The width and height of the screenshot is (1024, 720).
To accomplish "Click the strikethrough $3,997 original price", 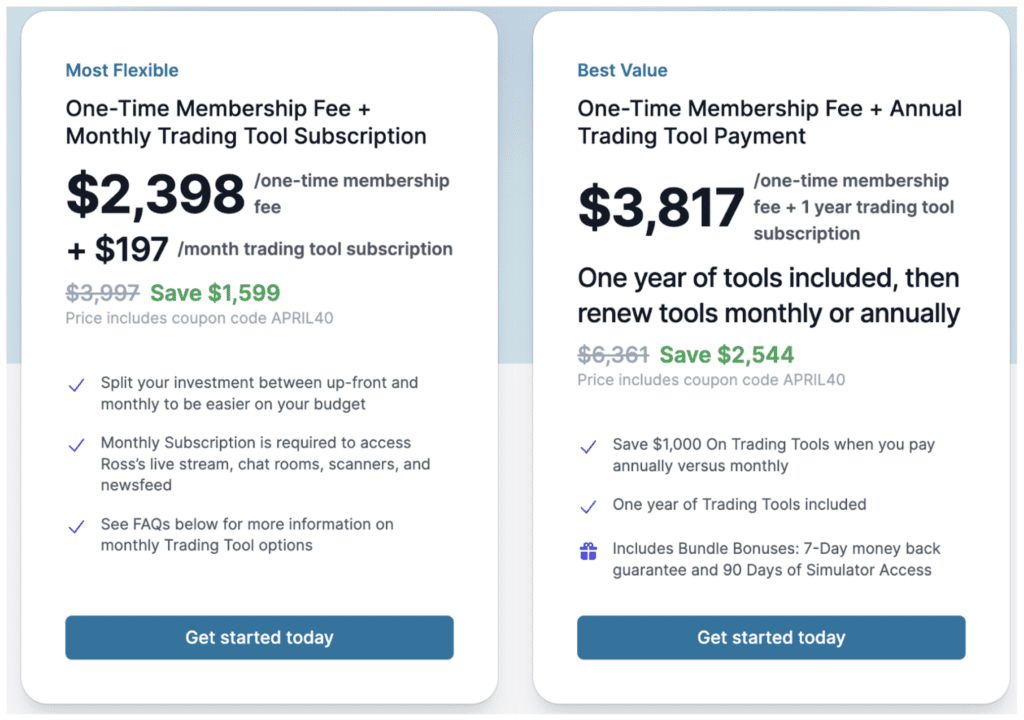I will (101, 291).
